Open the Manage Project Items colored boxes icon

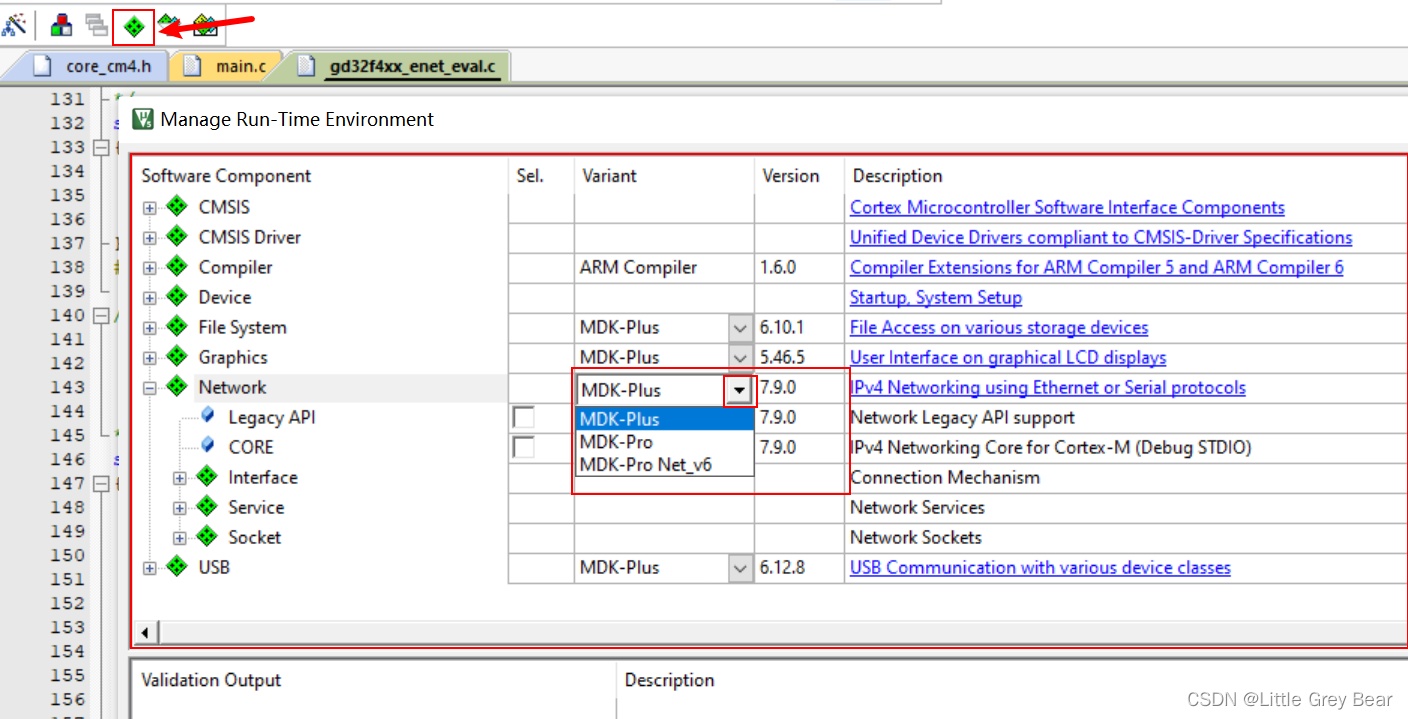[x=62, y=25]
